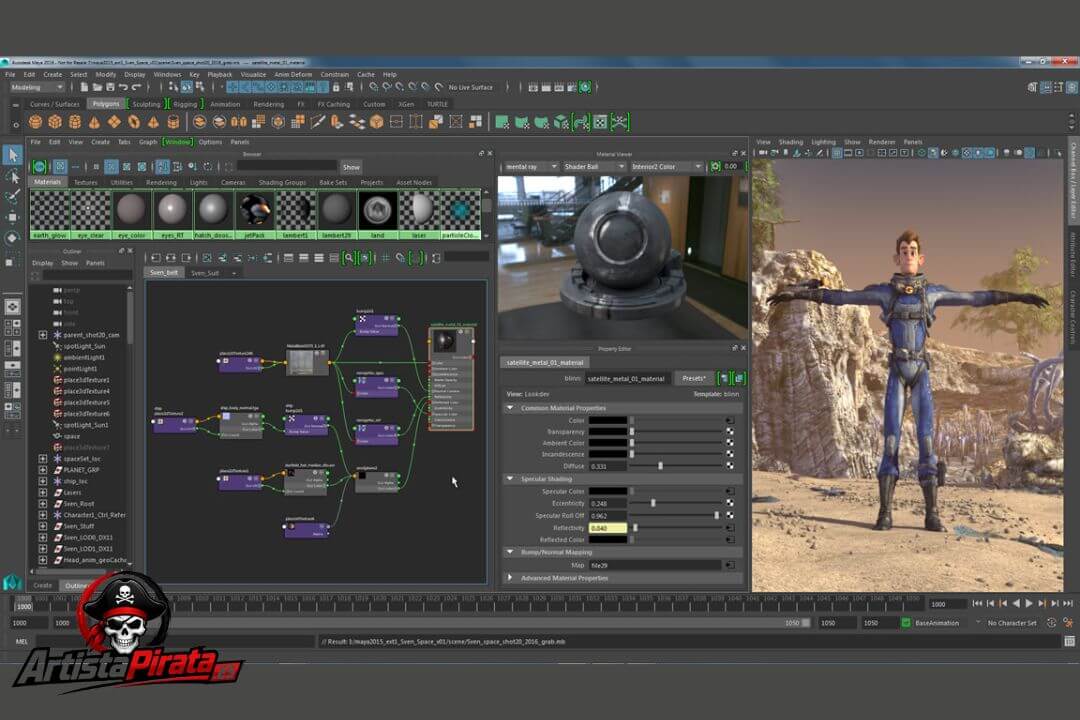Click the Maya home icon at bottom left
1080x720 pixels.
(x=12, y=583)
